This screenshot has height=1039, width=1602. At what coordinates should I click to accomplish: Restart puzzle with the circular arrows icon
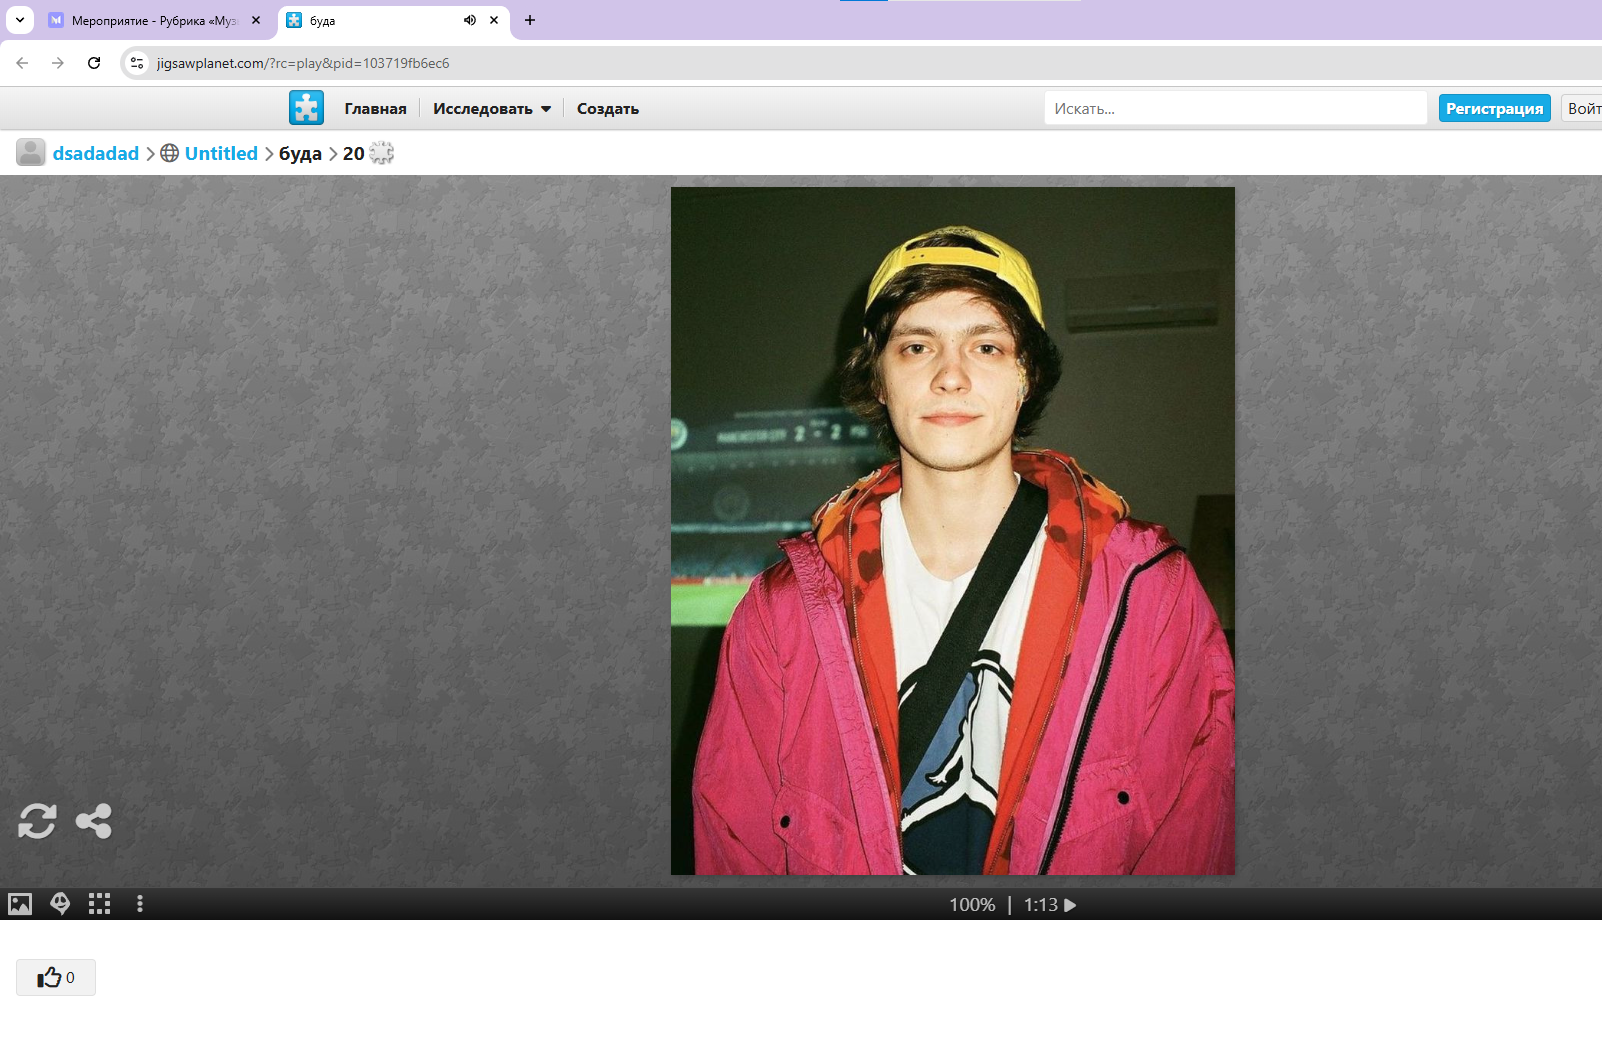(x=37, y=821)
